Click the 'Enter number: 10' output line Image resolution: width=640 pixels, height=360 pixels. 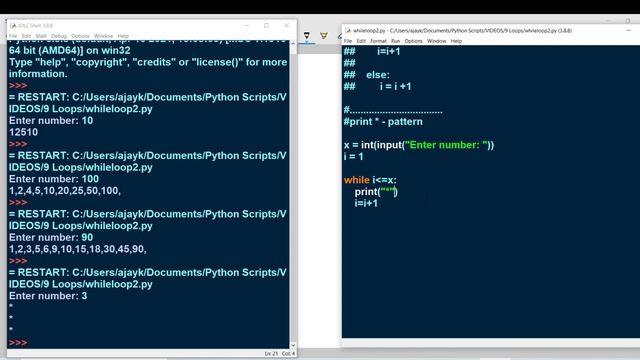tap(51, 121)
